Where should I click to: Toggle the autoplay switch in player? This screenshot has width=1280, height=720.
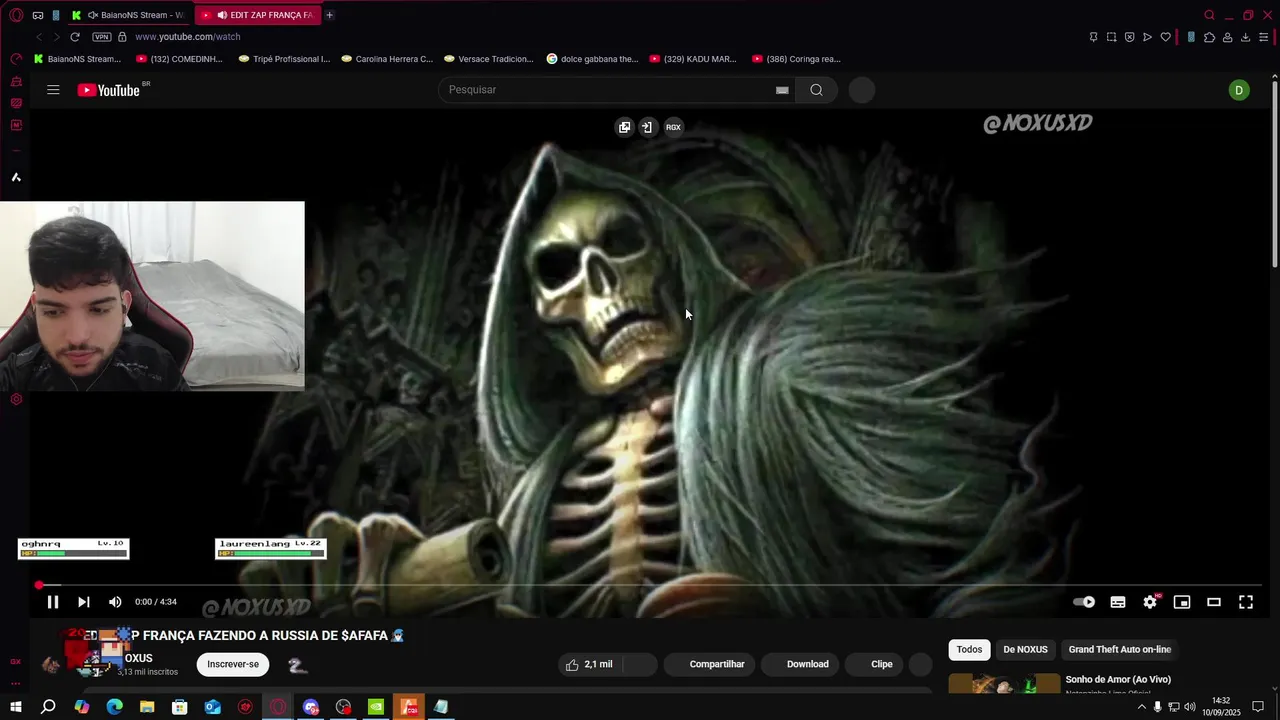pyautogui.click(x=1084, y=602)
